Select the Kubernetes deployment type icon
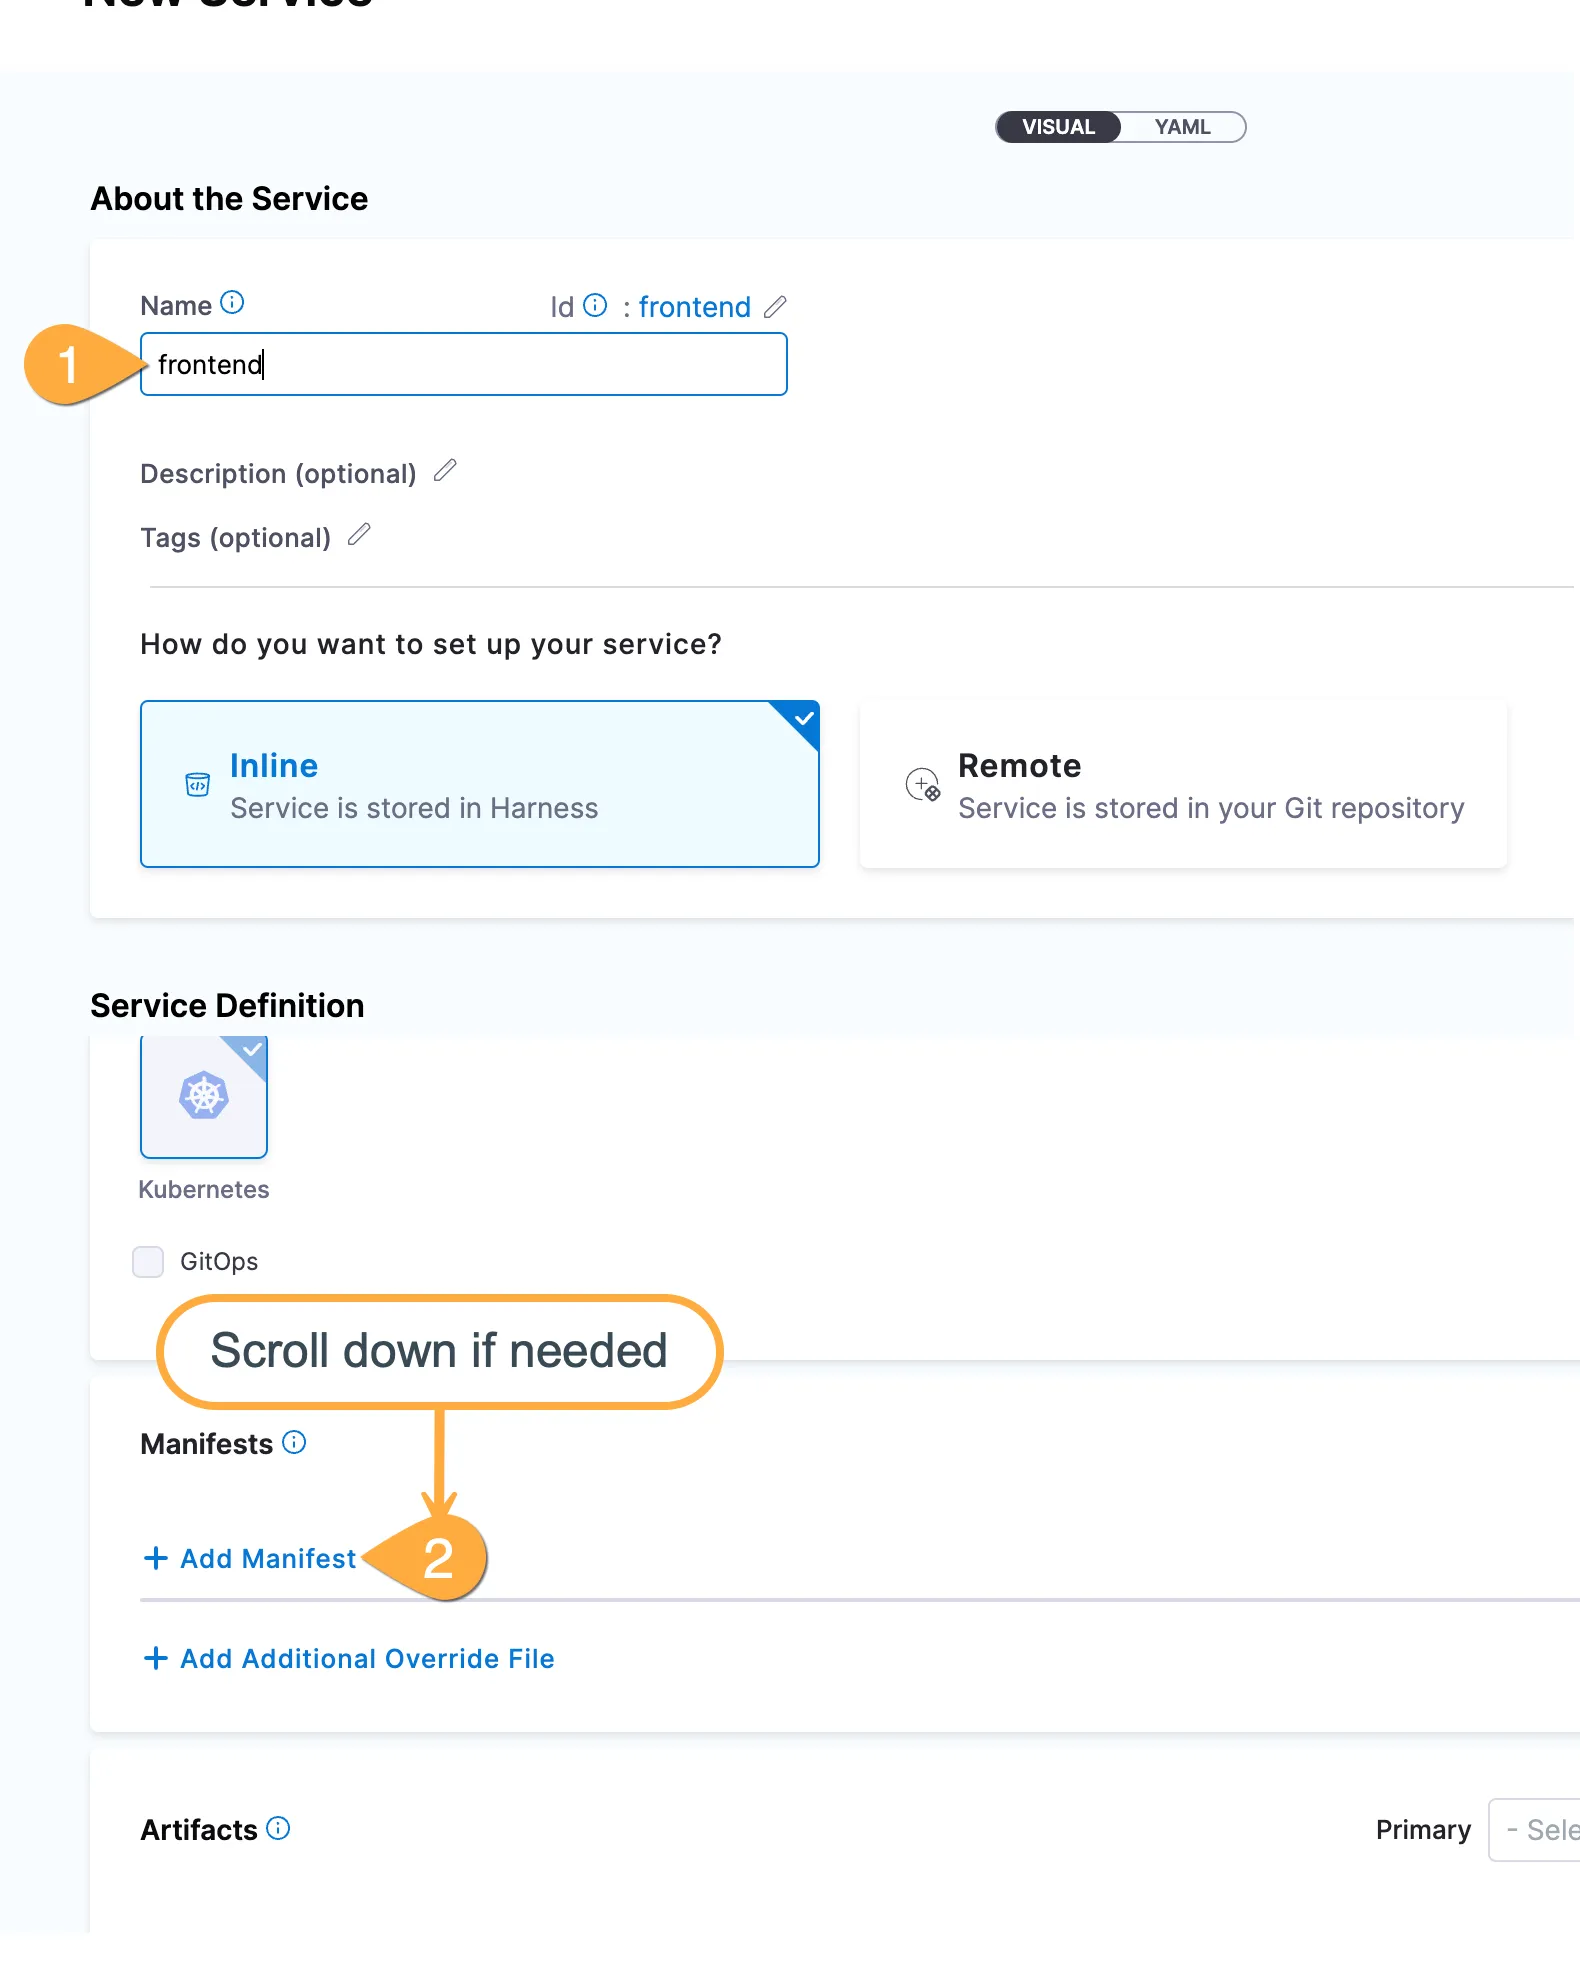Screen dimensions: 1580x1978 click(x=204, y=1096)
